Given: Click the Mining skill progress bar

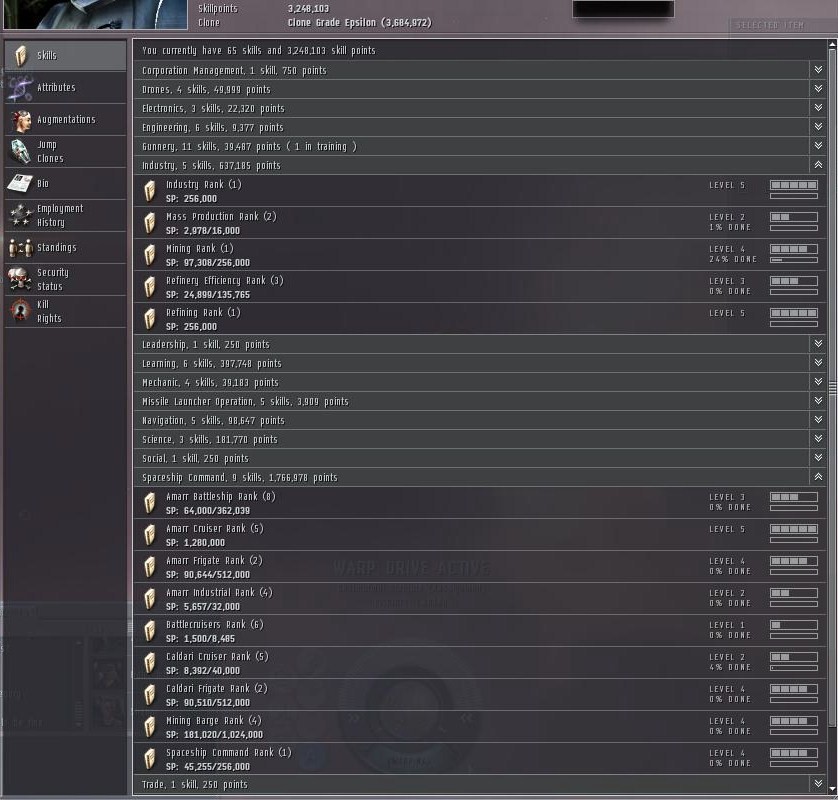Looking at the screenshot, I should pyautogui.click(x=794, y=260).
